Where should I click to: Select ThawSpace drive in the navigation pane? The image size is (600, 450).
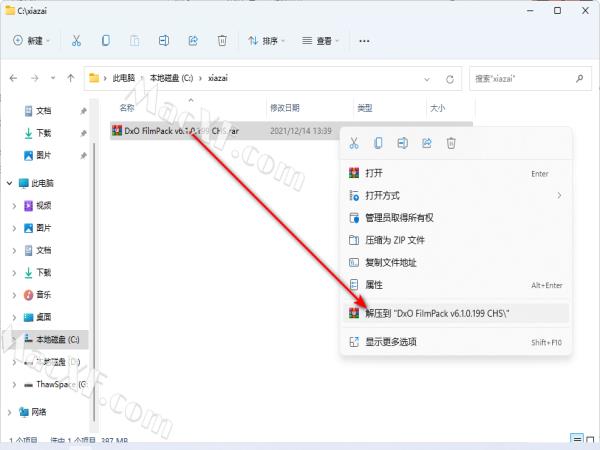(x=61, y=384)
